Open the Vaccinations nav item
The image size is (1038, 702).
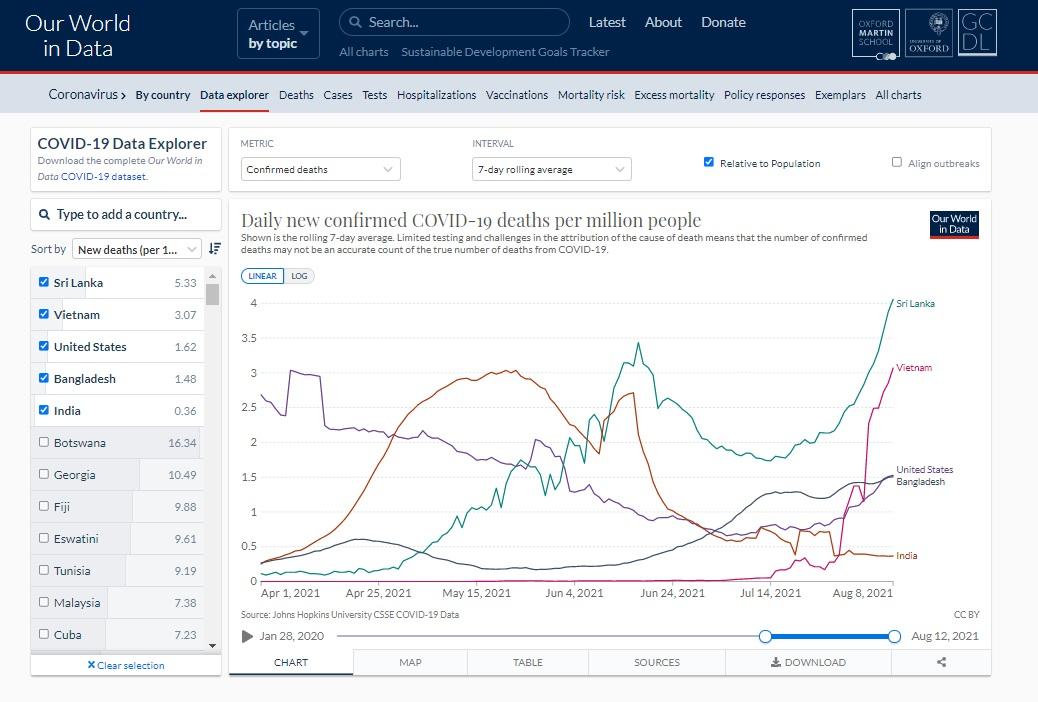[x=517, y=95]
